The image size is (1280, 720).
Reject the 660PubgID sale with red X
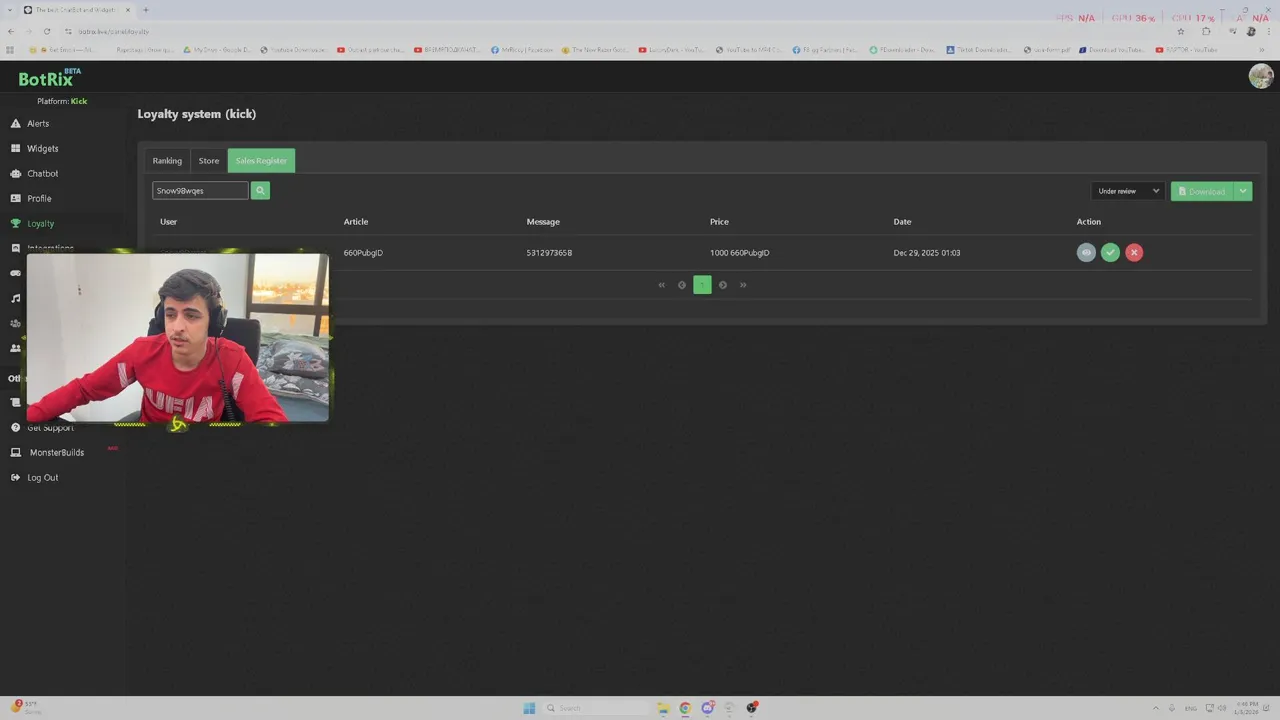point(1134,252)
